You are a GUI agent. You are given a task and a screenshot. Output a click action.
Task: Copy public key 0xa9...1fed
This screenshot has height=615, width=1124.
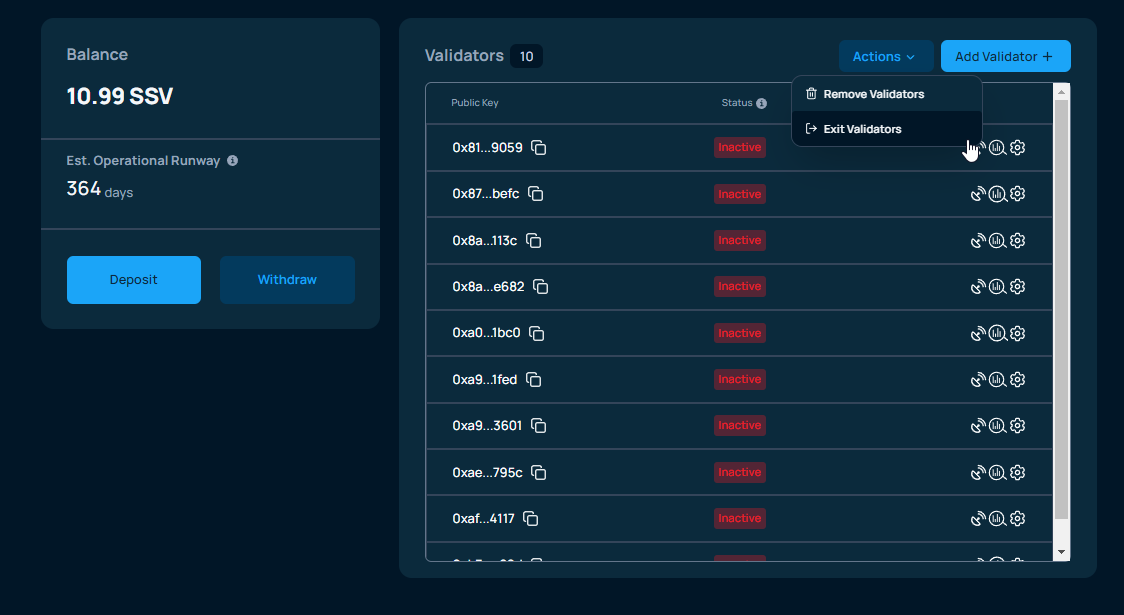pos(533,379)
